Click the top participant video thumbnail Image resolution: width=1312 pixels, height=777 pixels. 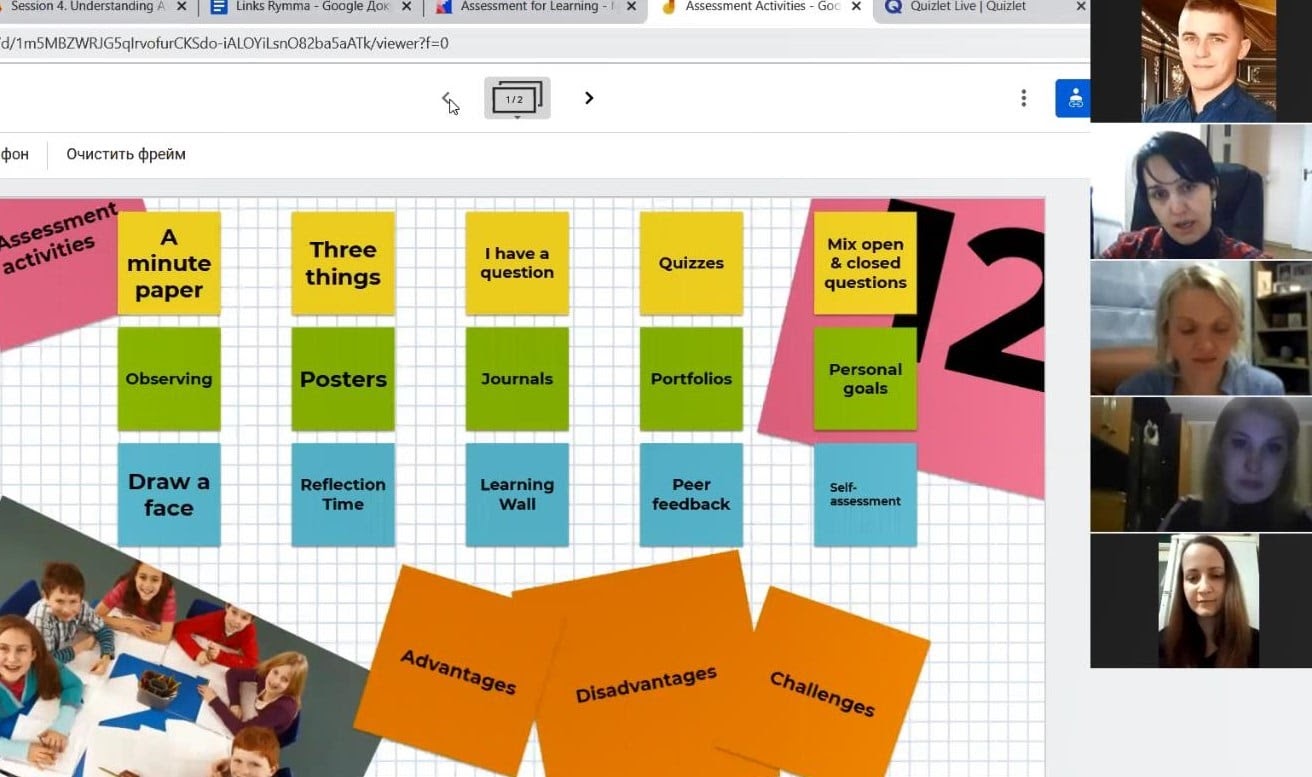(x=1201, y=60)
